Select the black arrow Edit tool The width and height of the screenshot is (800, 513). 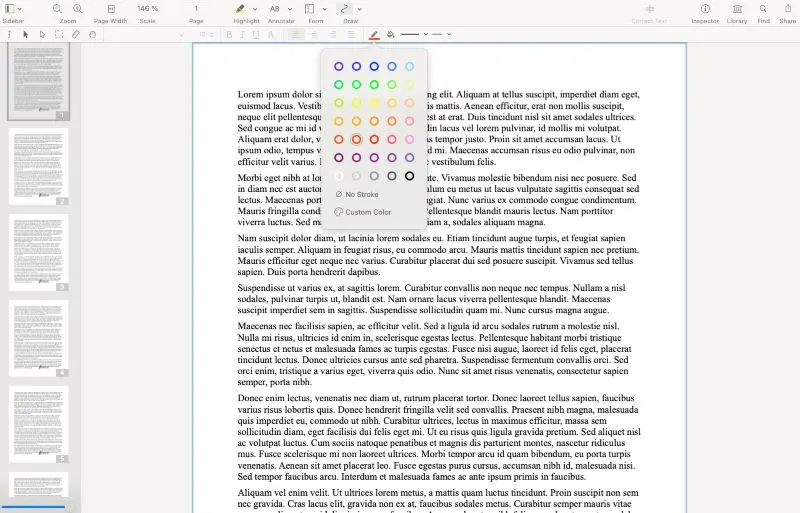point(26,34)
